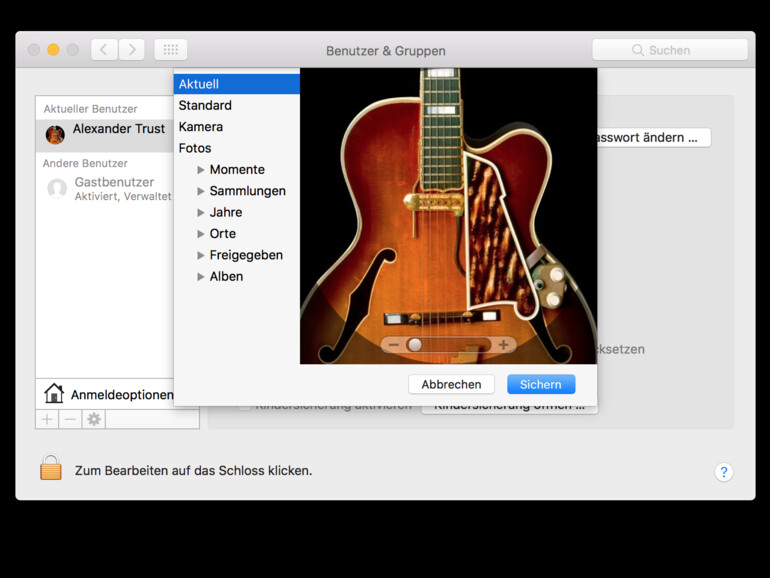Viewport: 770px width, 578px height.
Task: Click in the Suchen search field
Action: (670, 50)
